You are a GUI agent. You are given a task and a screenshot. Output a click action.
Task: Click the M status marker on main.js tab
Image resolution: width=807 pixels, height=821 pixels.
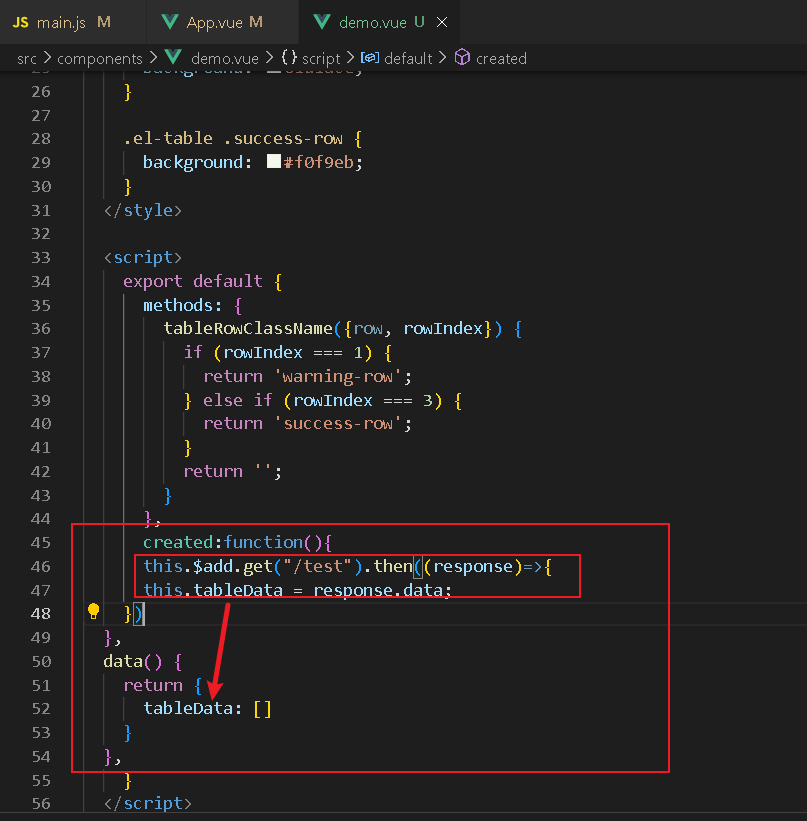tap(104, 22)
